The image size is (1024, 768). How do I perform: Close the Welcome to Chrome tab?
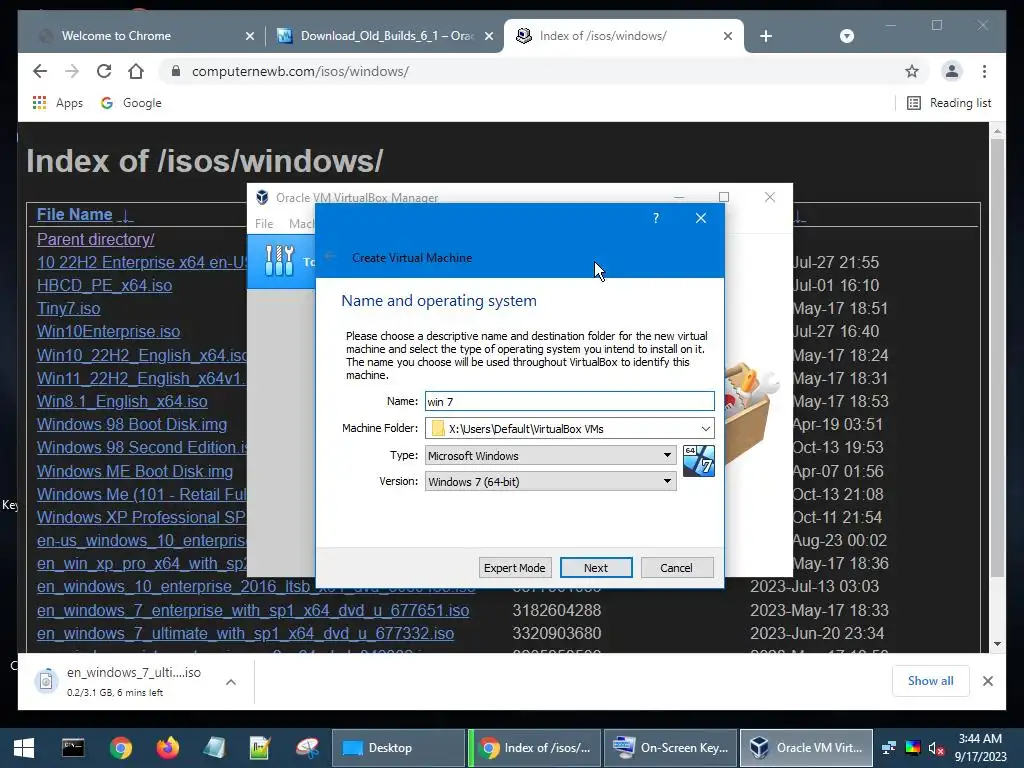(x=249, y=37)
